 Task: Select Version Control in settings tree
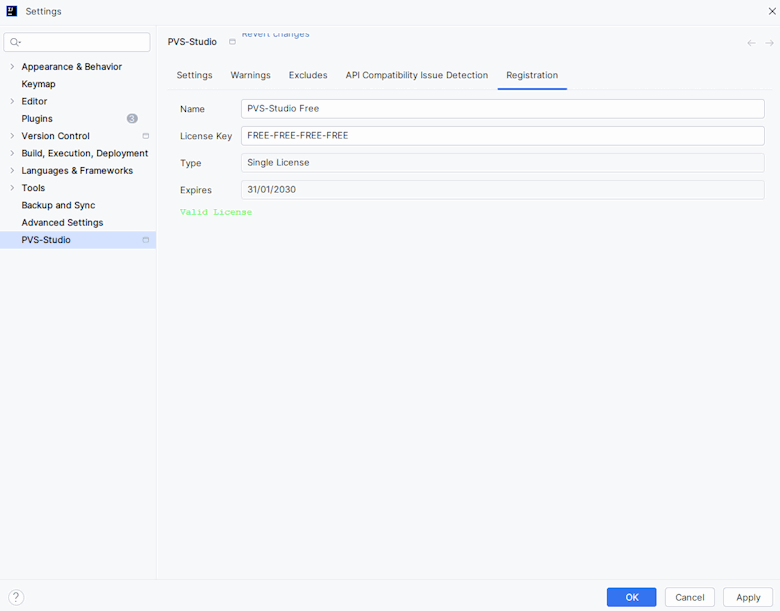[x=56, y=136]
